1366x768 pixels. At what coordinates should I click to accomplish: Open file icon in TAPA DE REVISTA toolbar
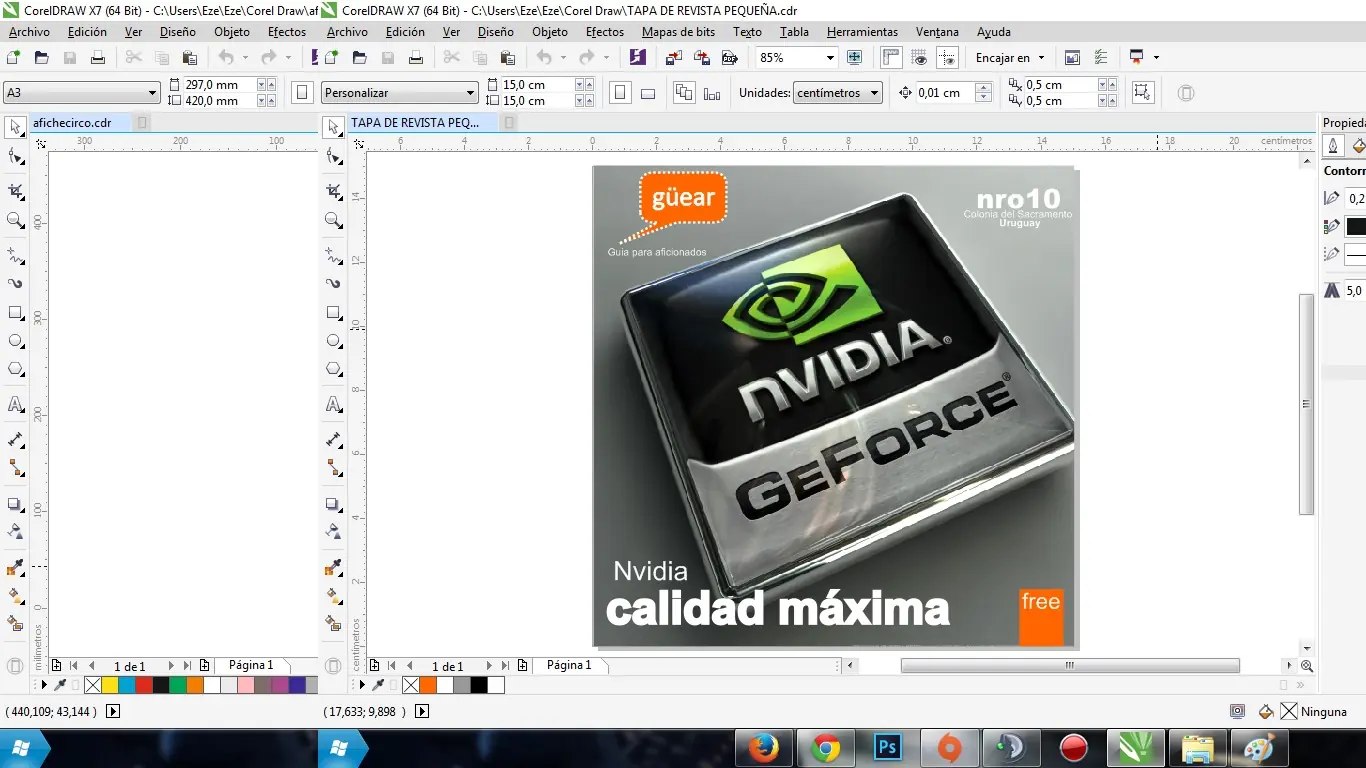pos(360,58)
